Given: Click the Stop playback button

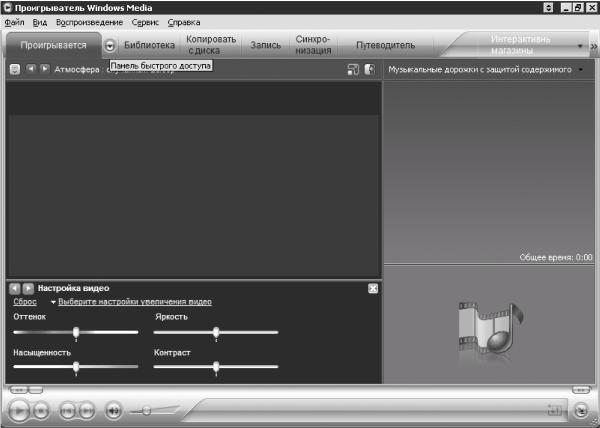Looking at the screenshot, I should pos(41,410).
